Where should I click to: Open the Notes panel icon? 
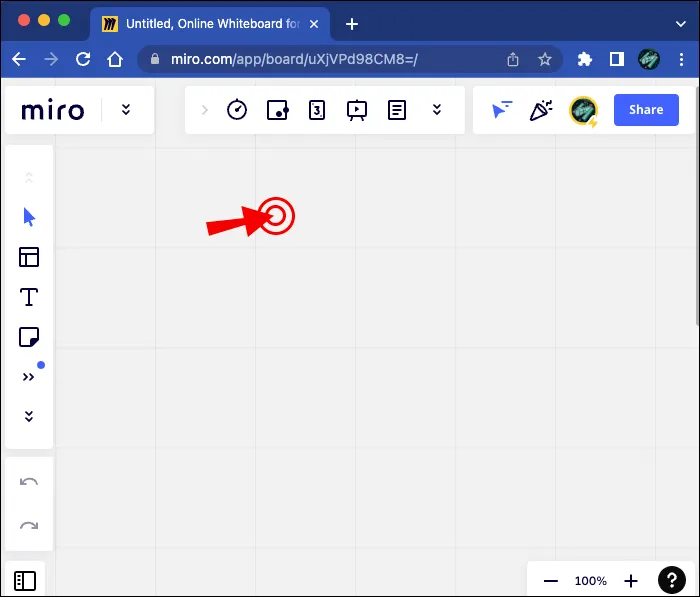coord(397,110)
